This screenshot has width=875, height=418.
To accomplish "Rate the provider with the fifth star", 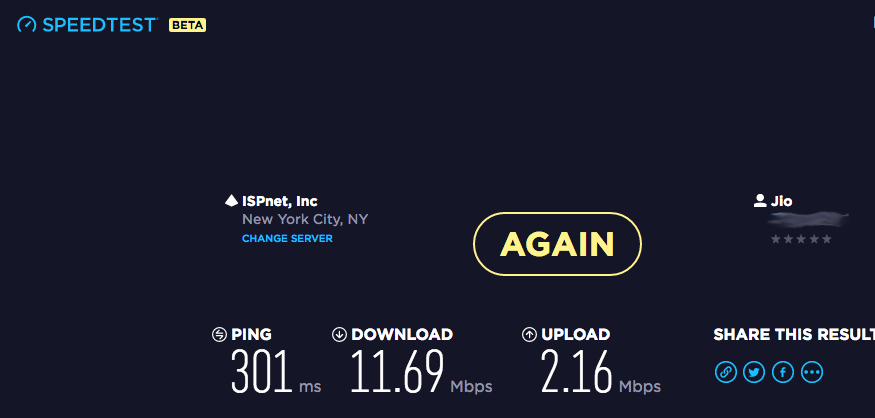I will (826, 240).
